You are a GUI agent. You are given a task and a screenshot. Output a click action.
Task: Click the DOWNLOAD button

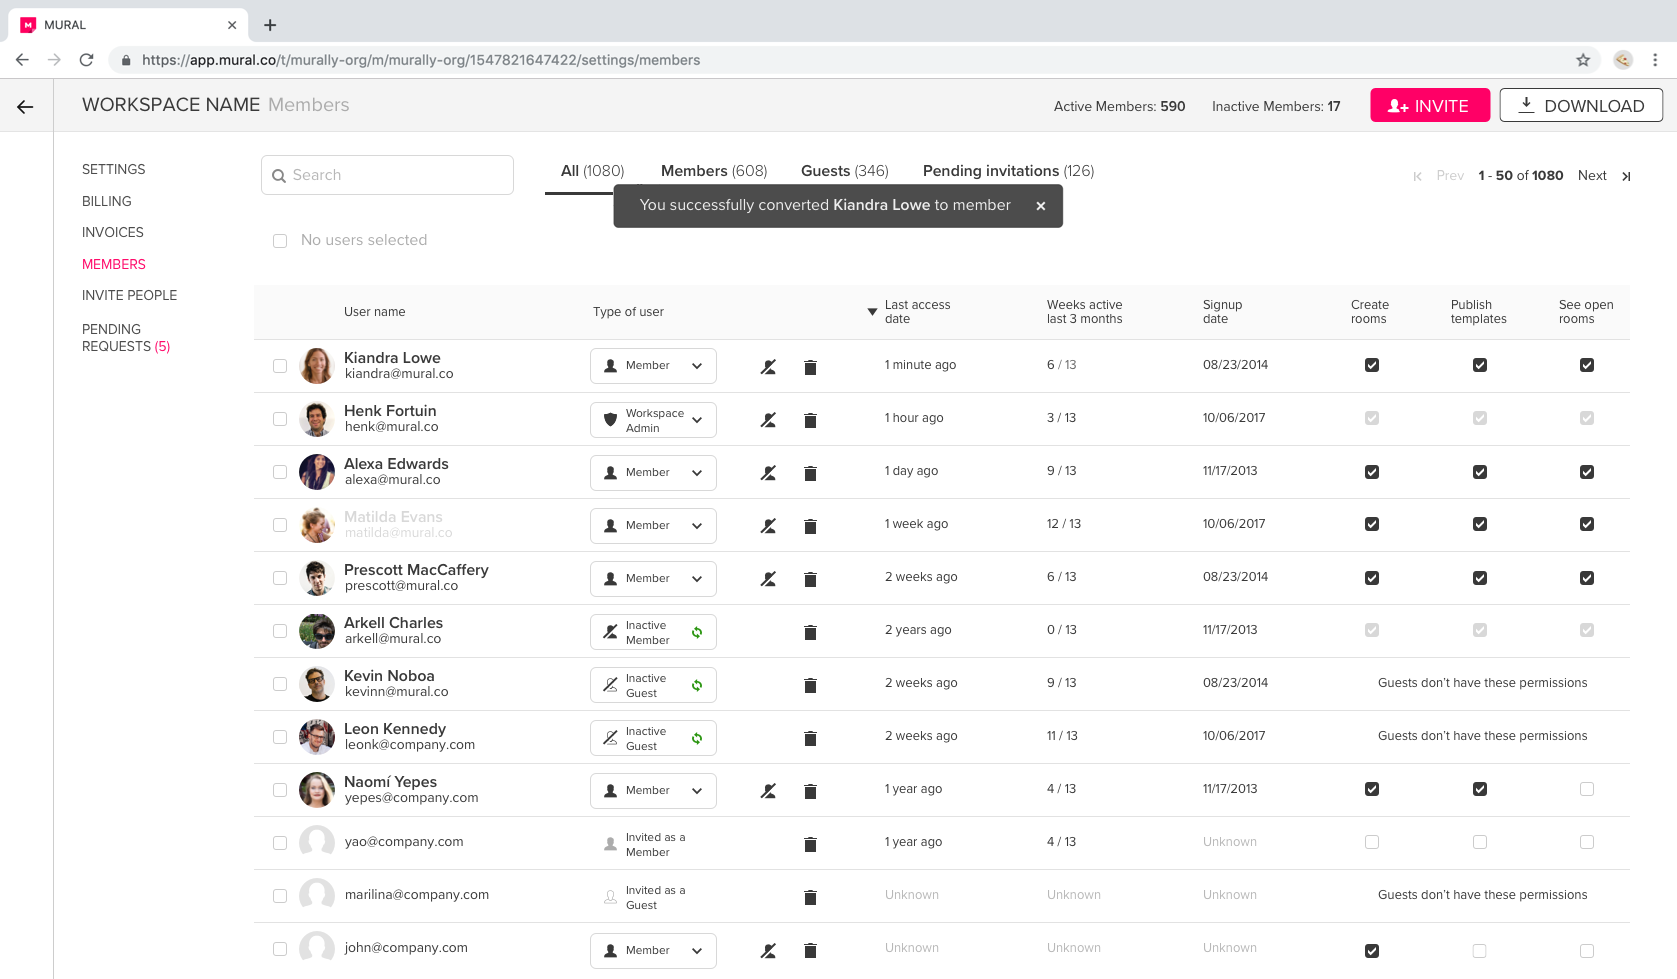coord(1581,106)
